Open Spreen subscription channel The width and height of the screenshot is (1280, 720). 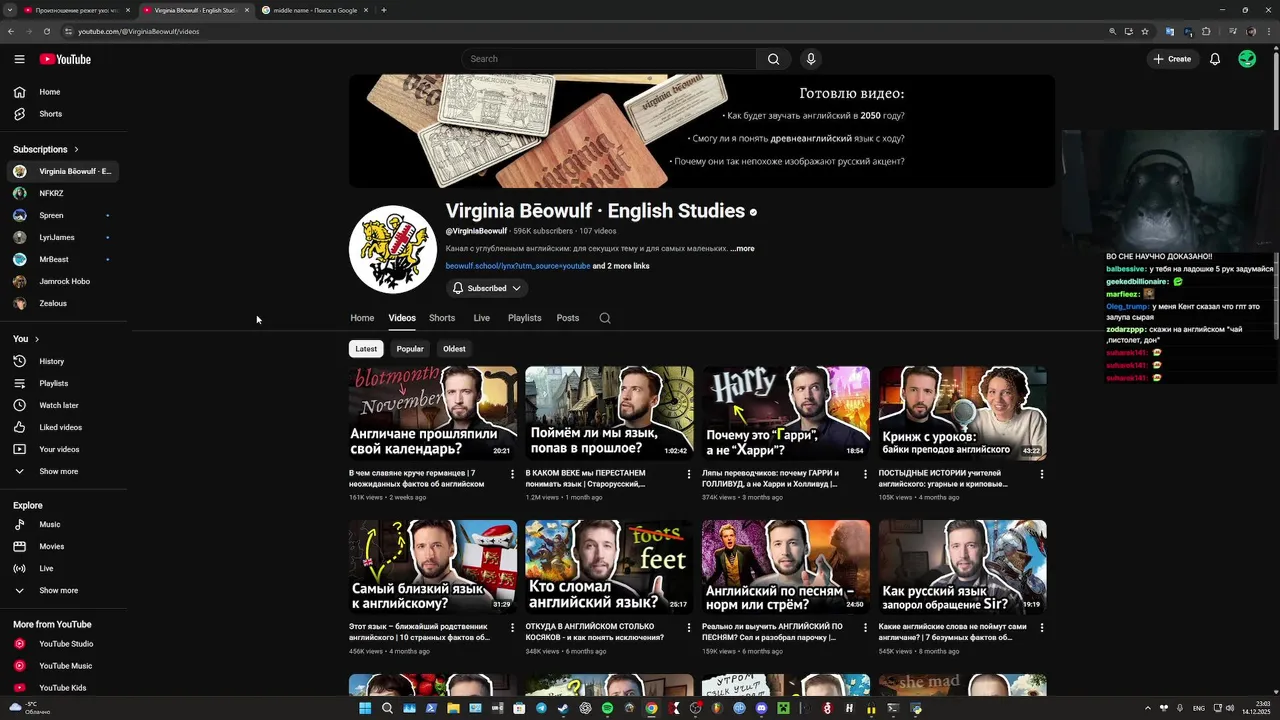tap(64, 215)
